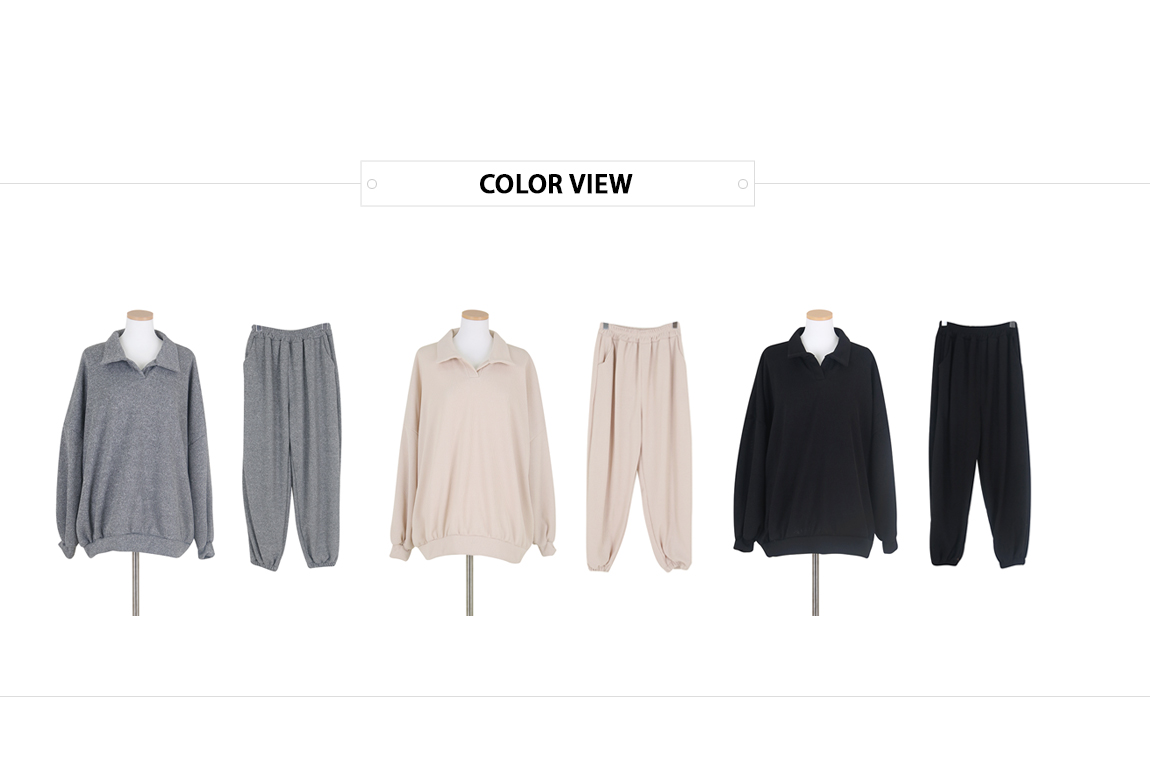Click the elastic waistband of gray pants
The height and width of the screenshot is (764, 1150).
[x=290, y=334]
